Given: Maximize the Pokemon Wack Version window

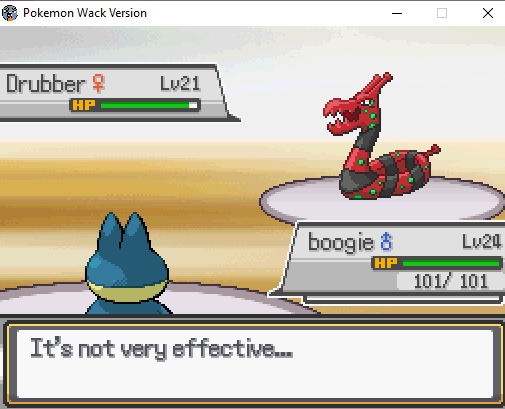Looking at the screenshot, I should [442, 13].
